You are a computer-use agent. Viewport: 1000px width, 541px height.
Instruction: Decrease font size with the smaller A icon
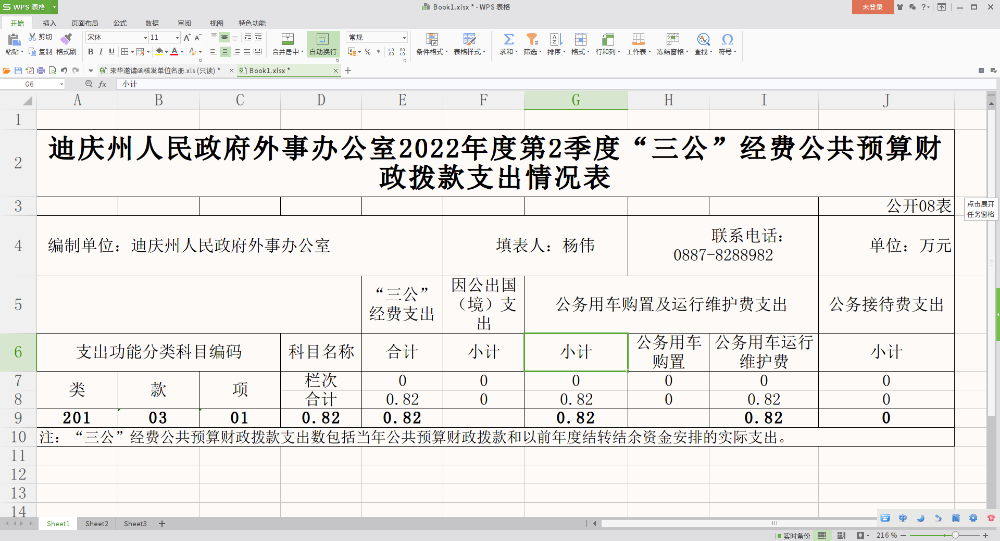click(x=198, y=38)
